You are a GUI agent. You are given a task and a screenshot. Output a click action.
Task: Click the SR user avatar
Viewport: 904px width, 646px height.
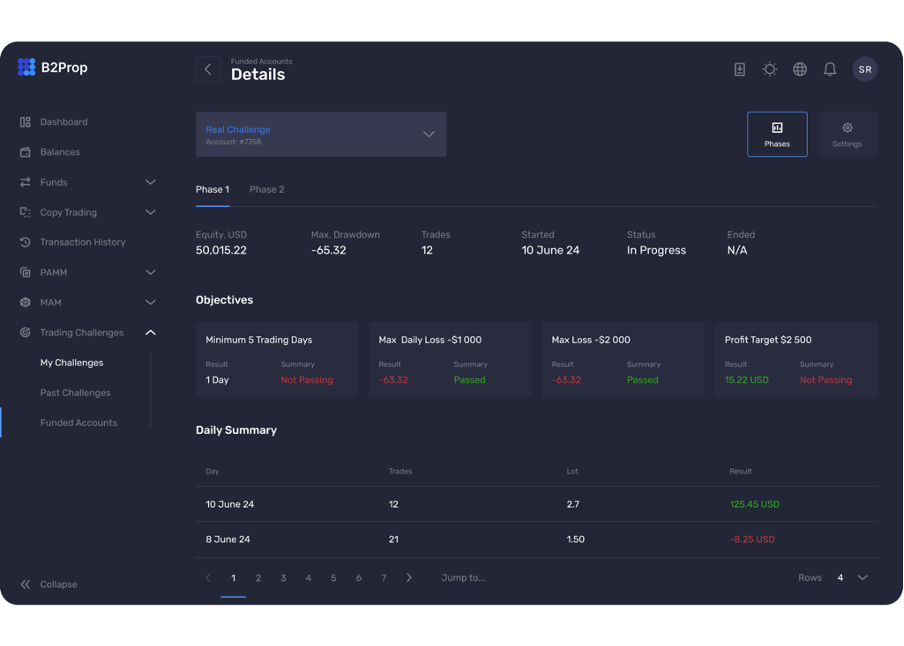865,69
